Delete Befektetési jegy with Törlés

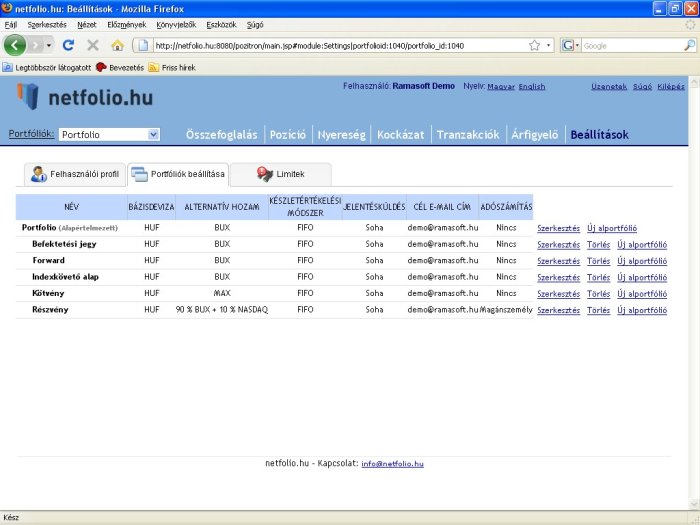point(598,245)
